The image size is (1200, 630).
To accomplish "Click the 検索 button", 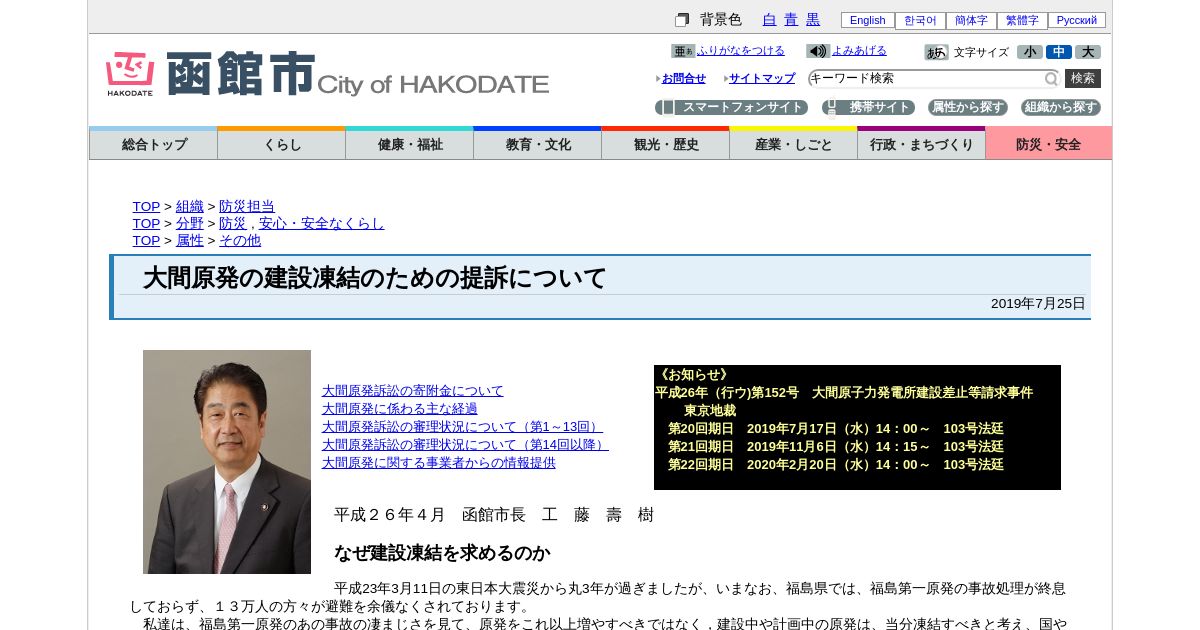I will [x=1083, y=78].
